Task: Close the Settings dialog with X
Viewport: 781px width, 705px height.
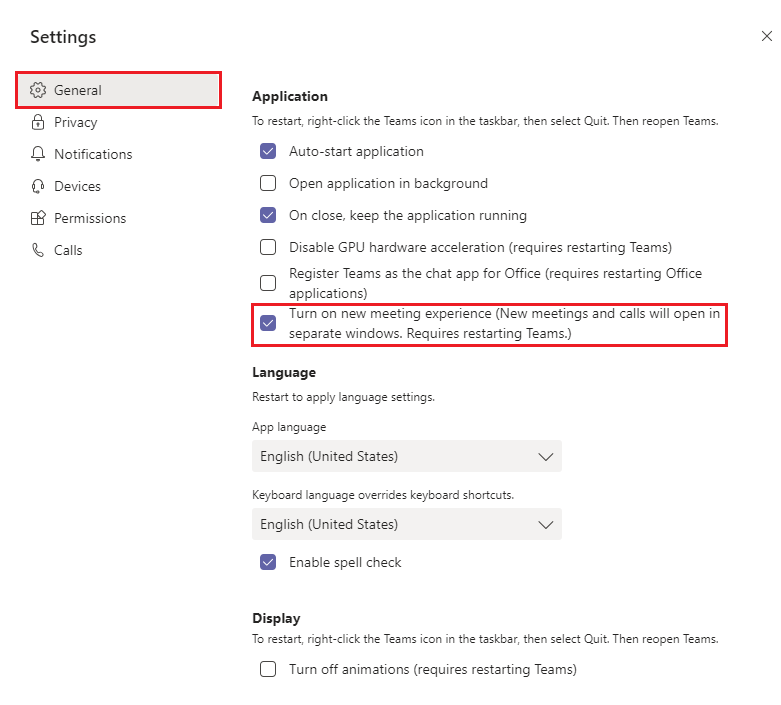Action: click(767, 36)
